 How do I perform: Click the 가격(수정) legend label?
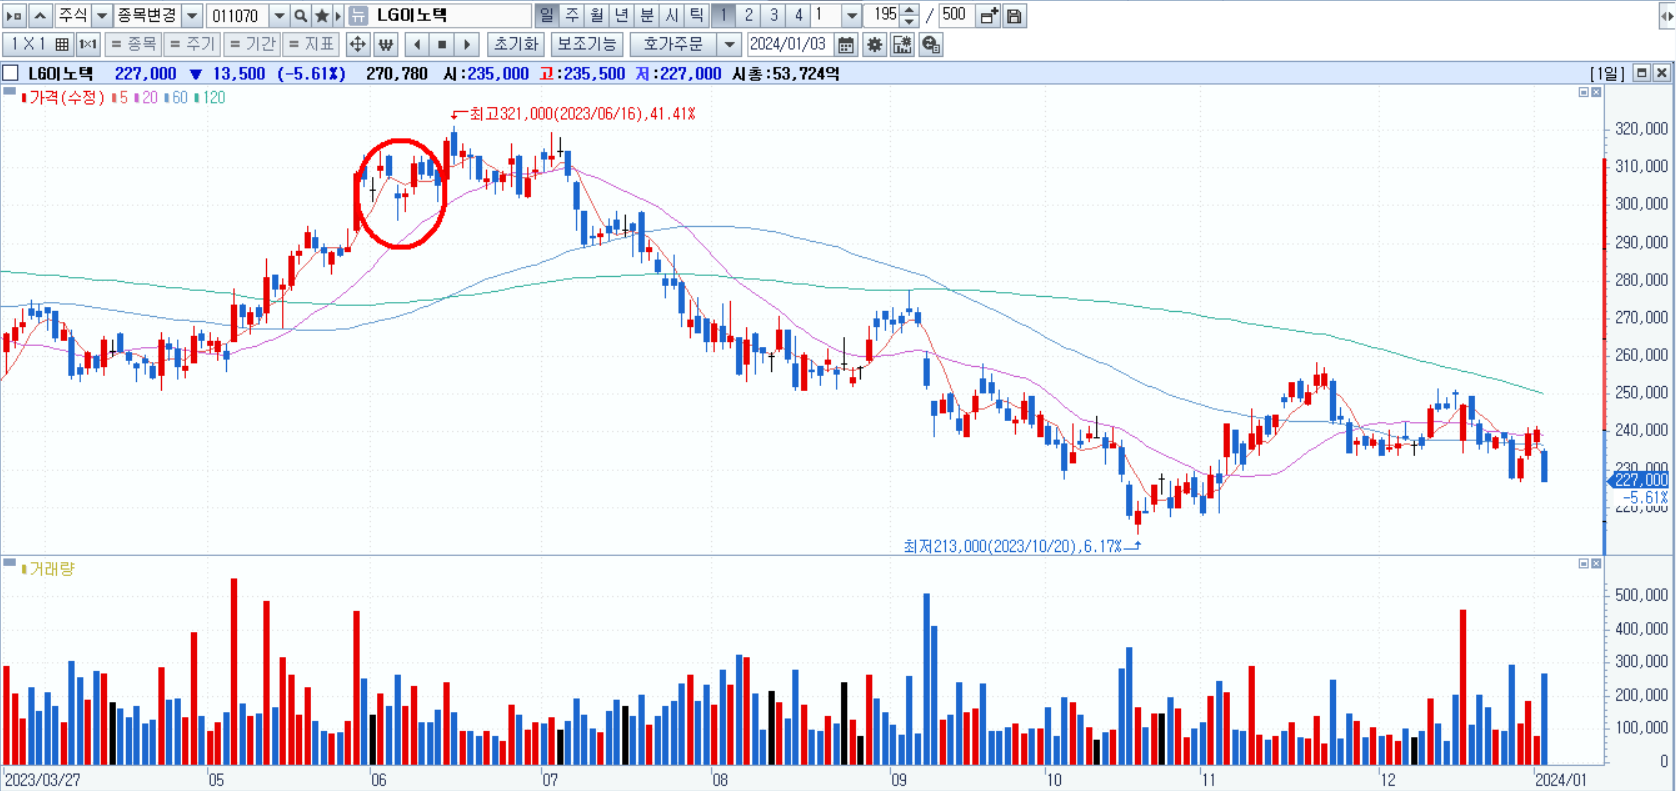pos(65,97)
